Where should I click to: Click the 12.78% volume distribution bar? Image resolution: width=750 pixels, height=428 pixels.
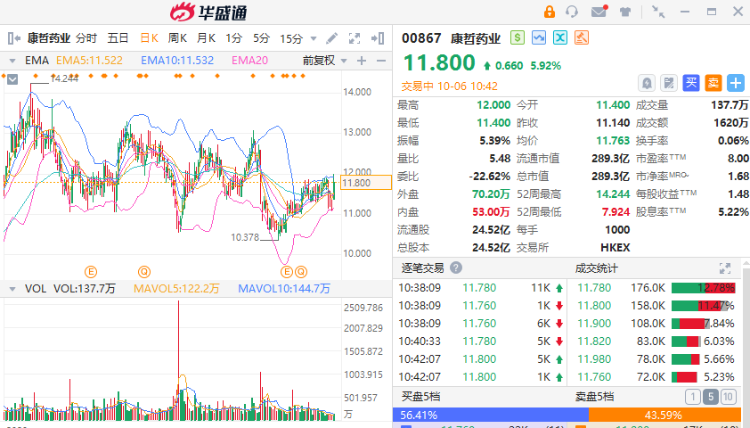point(703,288)
